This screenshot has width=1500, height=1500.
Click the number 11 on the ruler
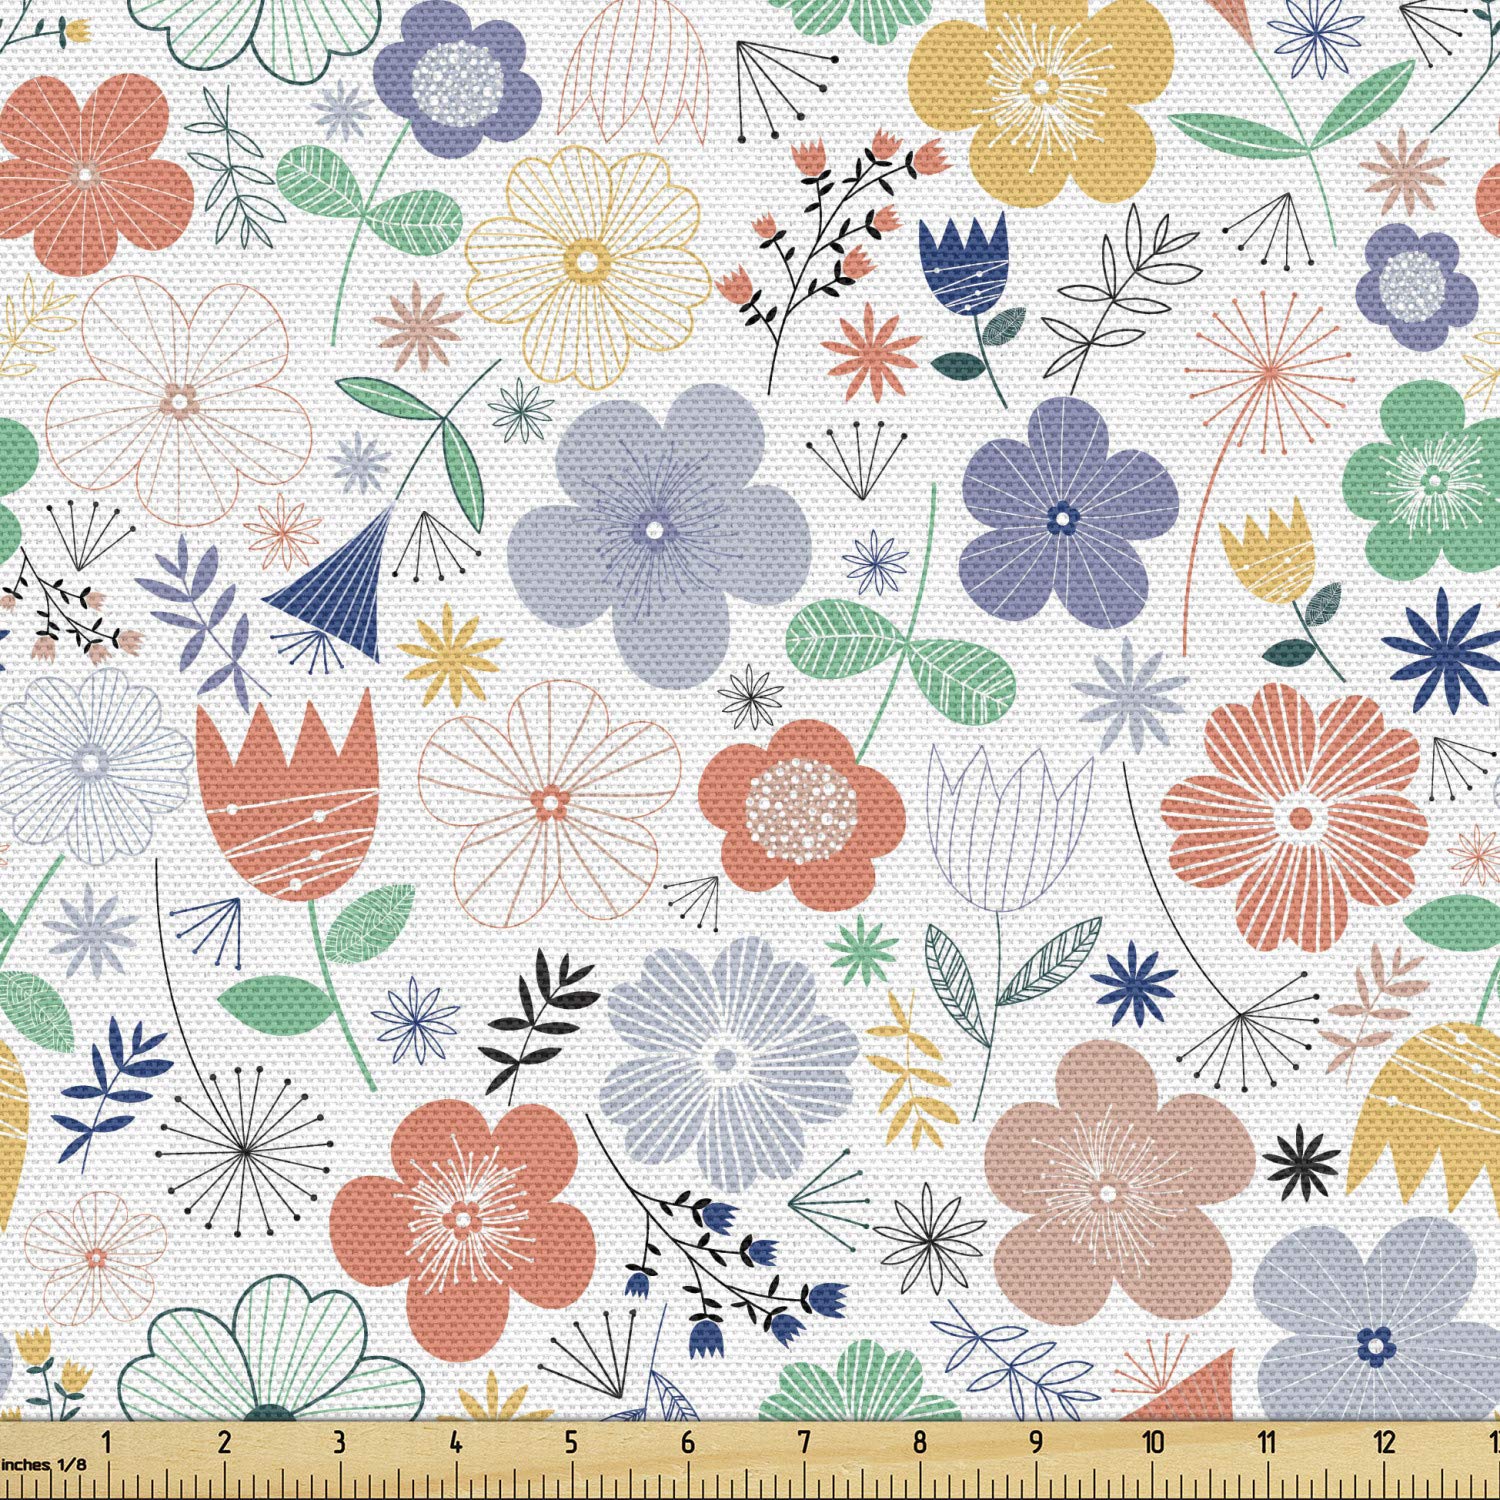coord(1268,1441)
